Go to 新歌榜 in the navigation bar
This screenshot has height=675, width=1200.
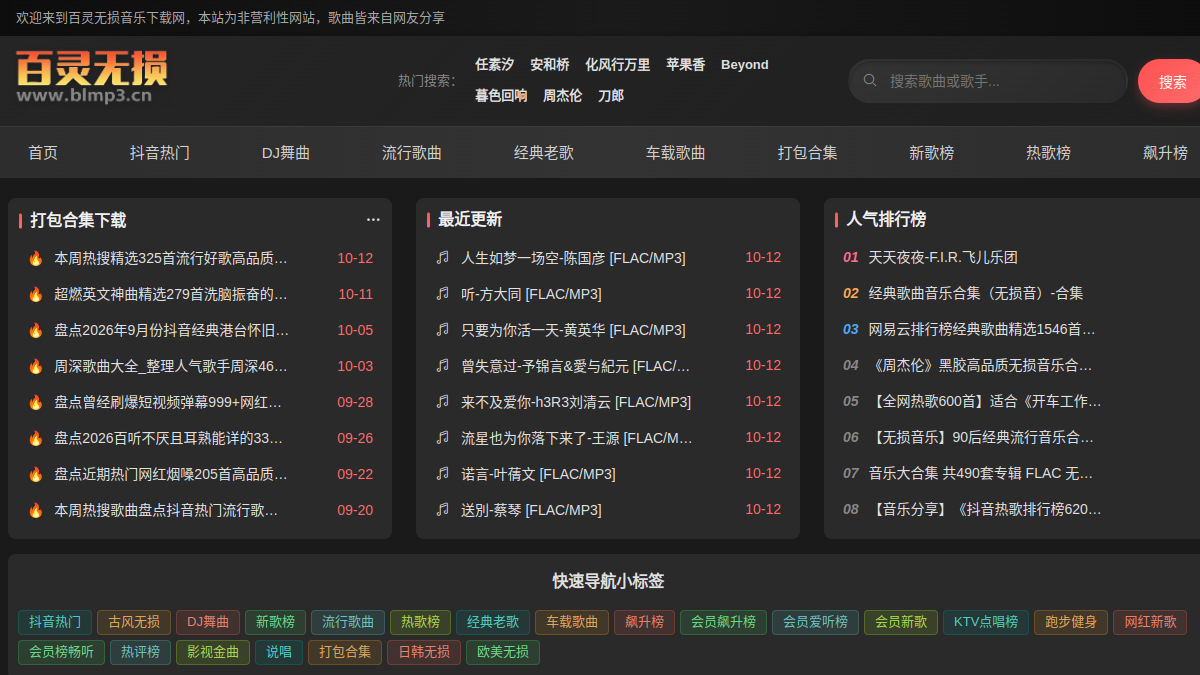[x=932, y=153]
